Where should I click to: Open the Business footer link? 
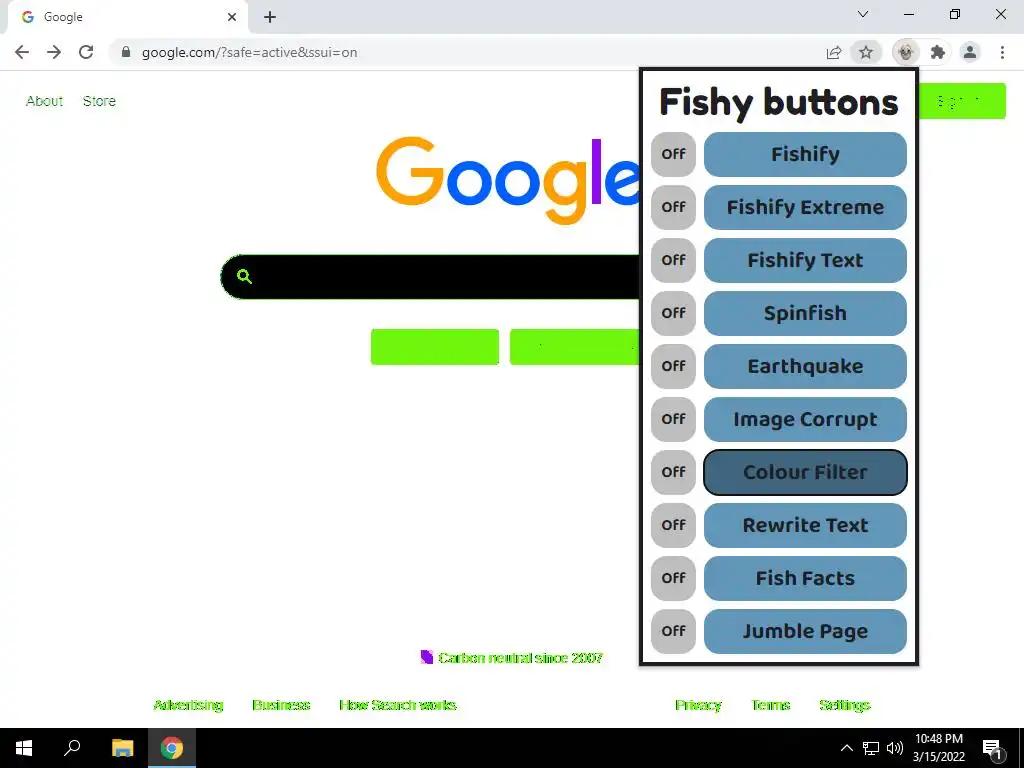281,705
